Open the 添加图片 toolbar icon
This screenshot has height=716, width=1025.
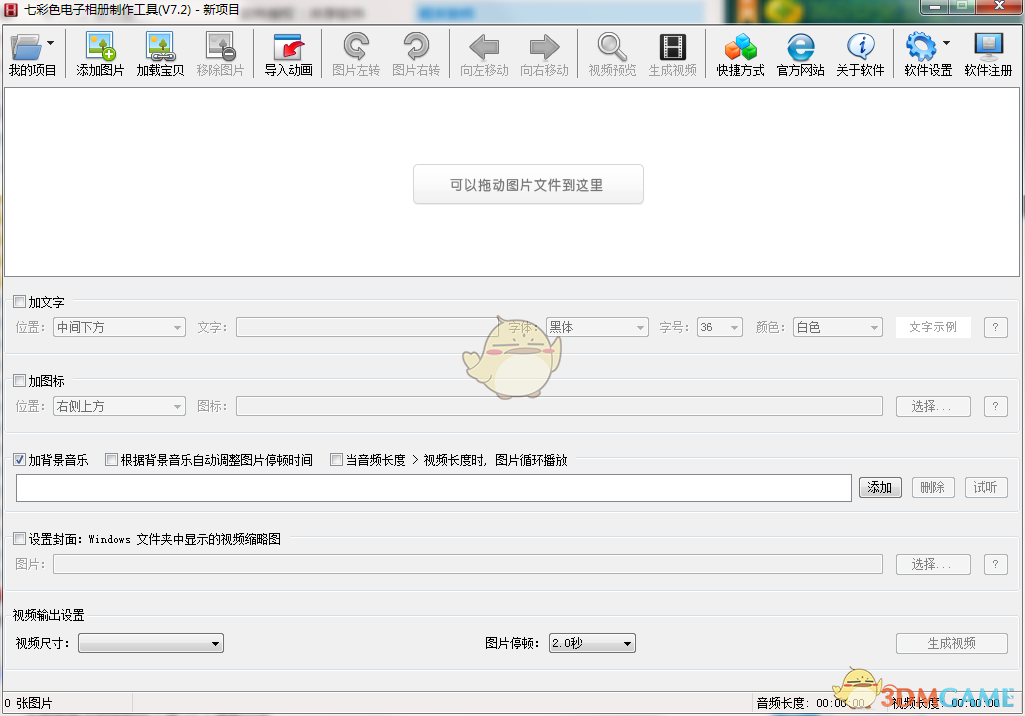[99, 53]
